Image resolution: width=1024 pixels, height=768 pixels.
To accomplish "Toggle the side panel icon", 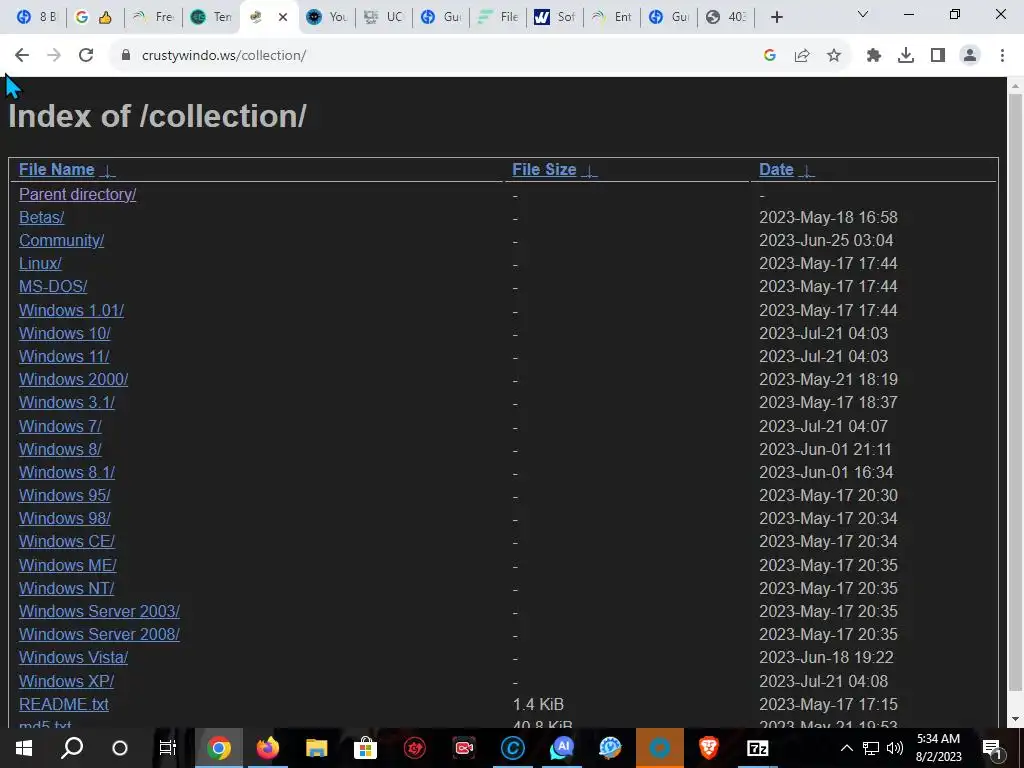I will tap(938, 56).
